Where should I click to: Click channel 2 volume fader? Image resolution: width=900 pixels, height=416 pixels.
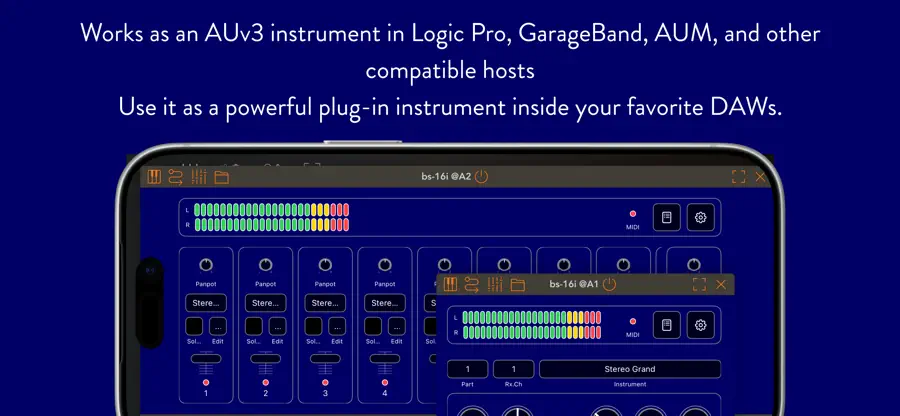point(266,359)
